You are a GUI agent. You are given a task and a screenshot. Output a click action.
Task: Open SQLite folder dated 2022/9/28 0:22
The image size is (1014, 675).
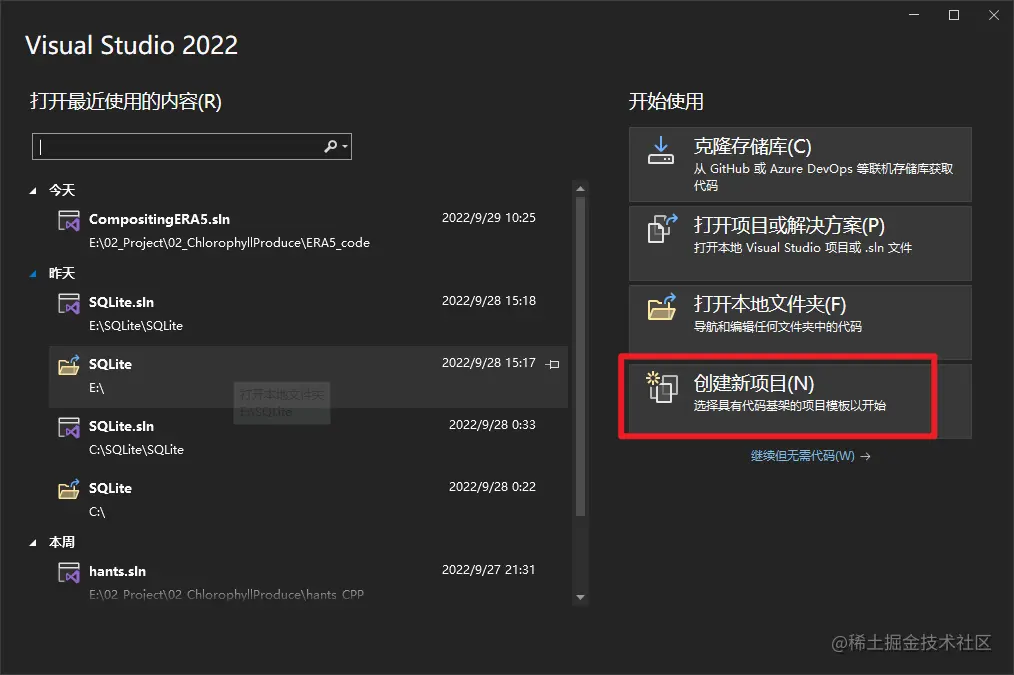coord(308,500)
